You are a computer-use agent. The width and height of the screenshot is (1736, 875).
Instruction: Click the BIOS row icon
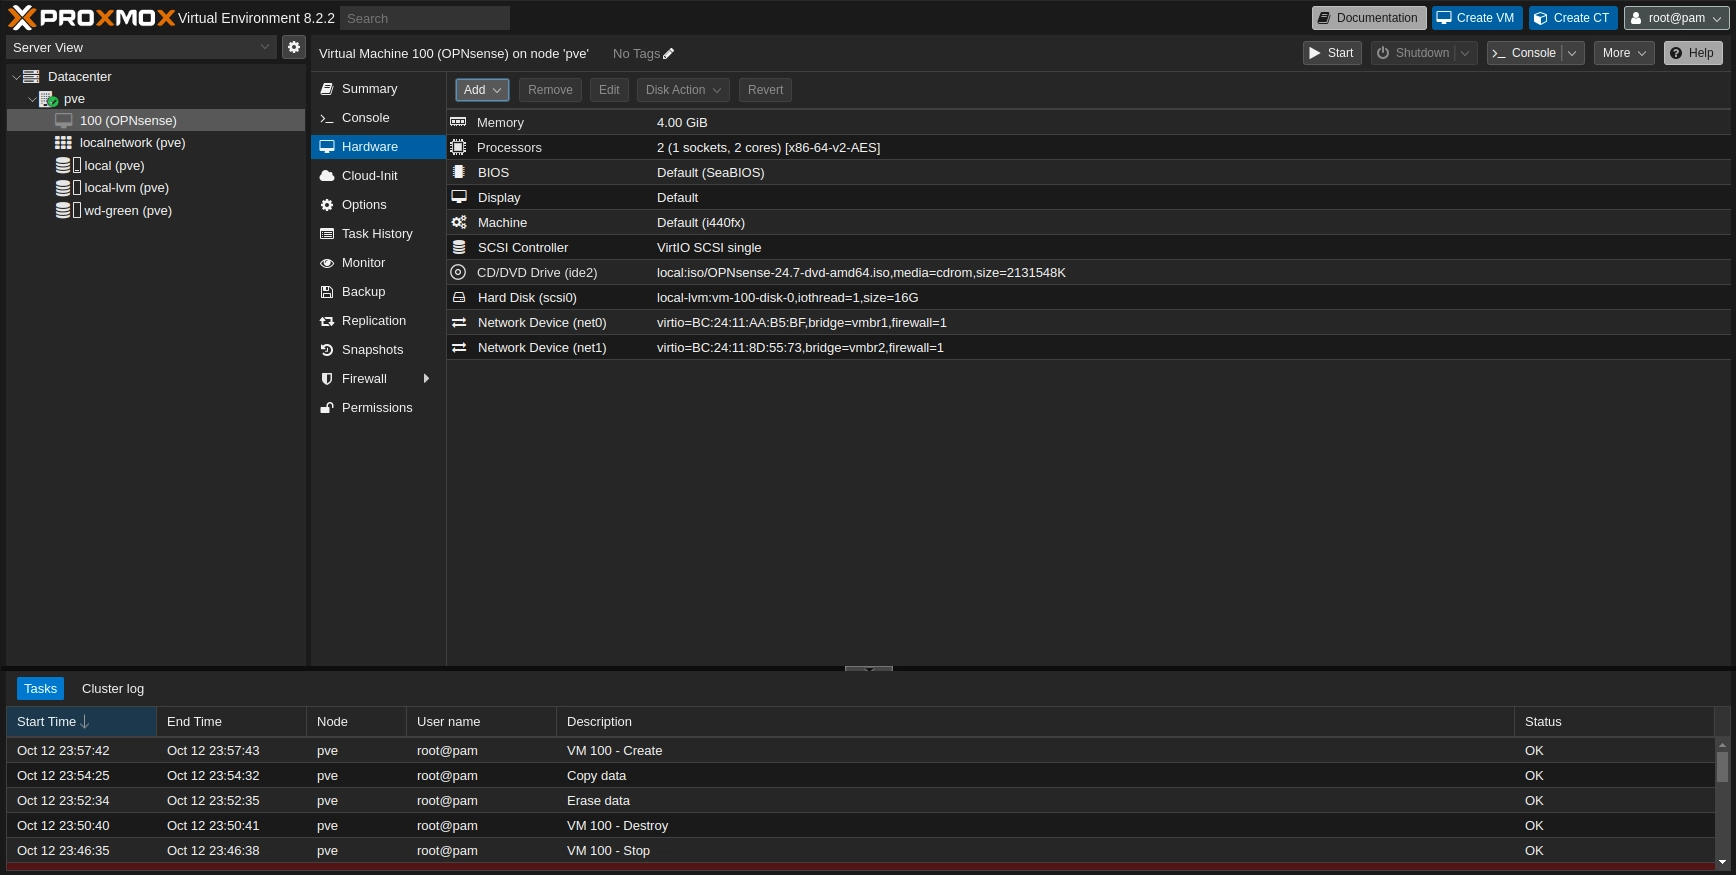[458, 172]
